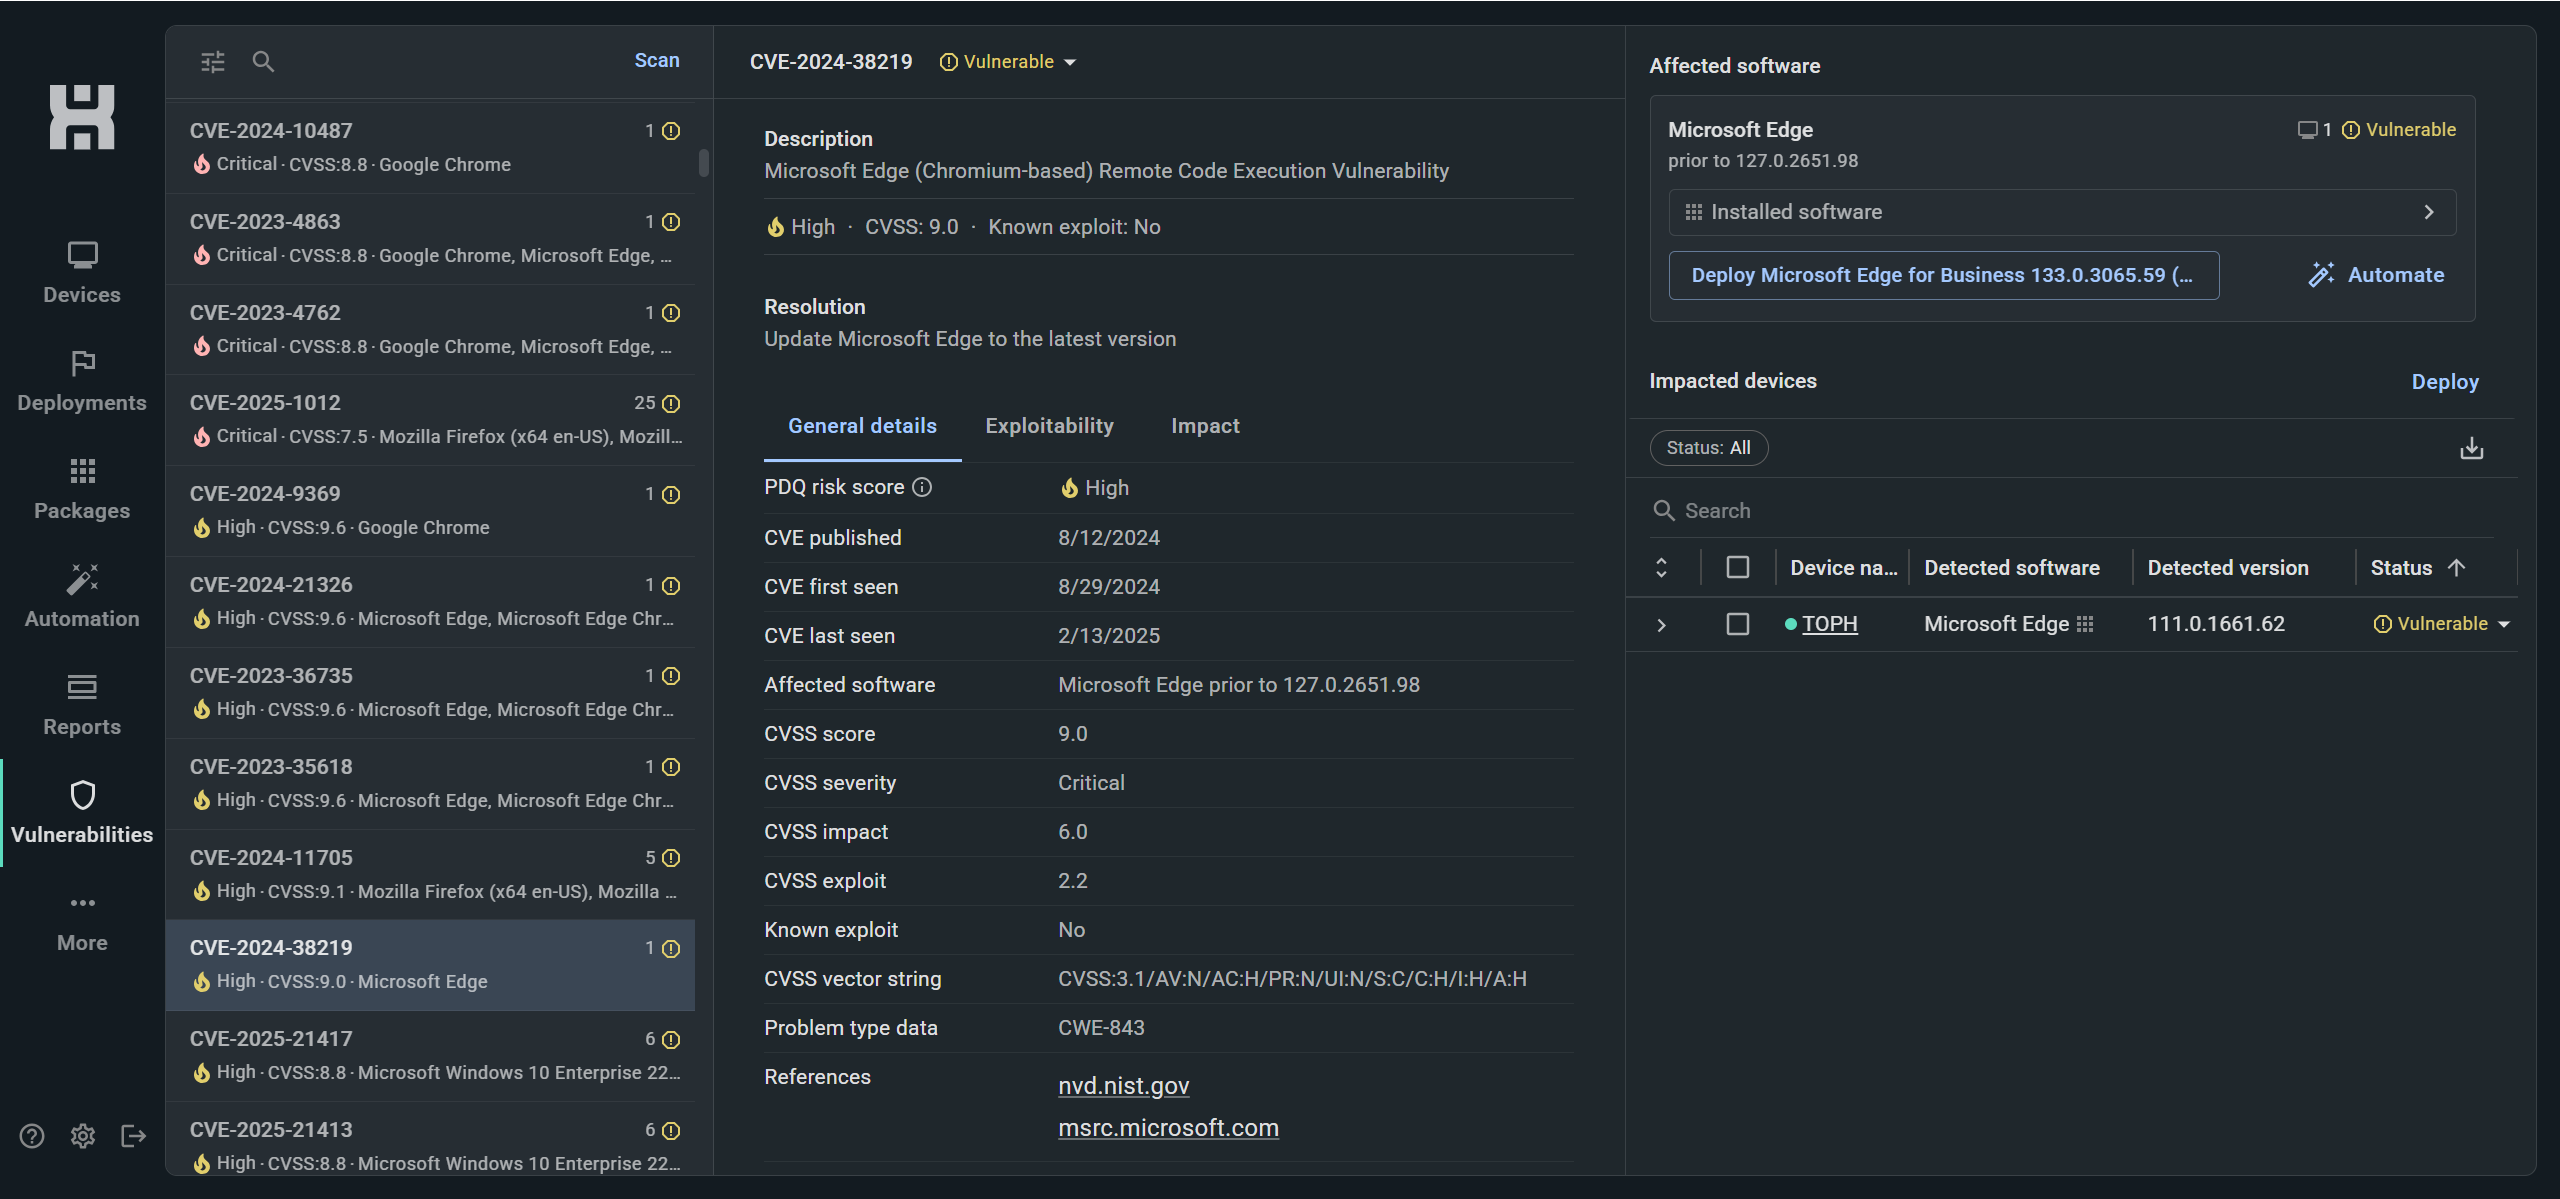Open the Vulnerable status dropdown near CVE title
The width and height of the screenshot is (2560, 1199).
point(1008,62)
